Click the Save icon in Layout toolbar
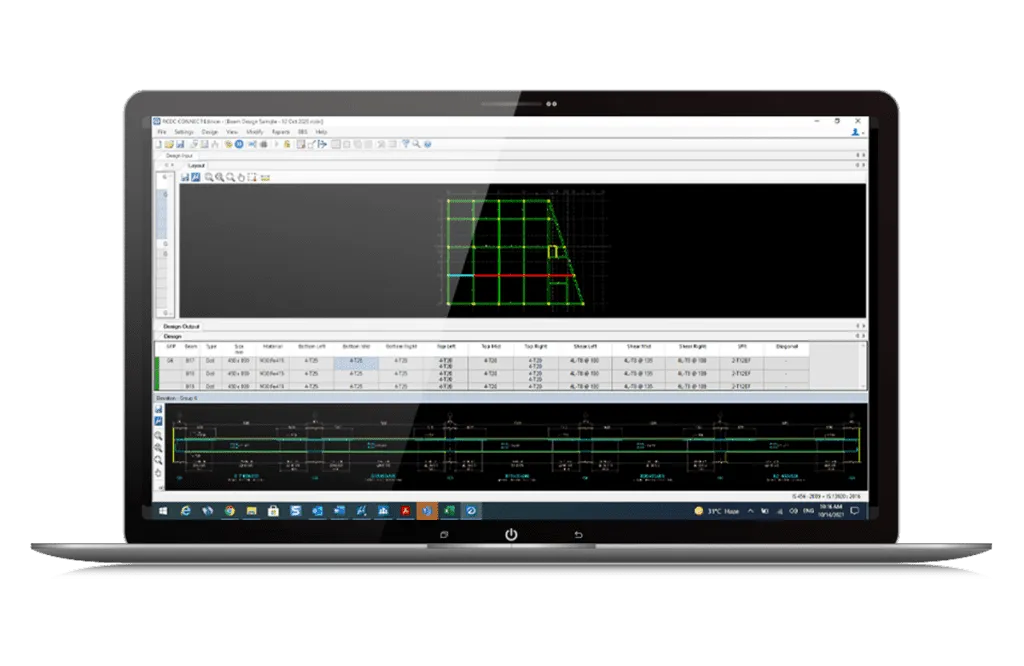Screen dimensions: 1024x666 point(185,177)
